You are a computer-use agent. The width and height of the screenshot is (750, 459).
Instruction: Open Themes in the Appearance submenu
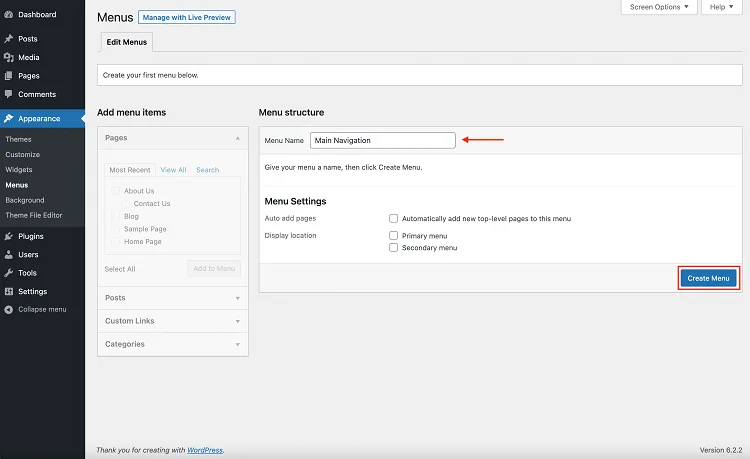pos(18,139)
